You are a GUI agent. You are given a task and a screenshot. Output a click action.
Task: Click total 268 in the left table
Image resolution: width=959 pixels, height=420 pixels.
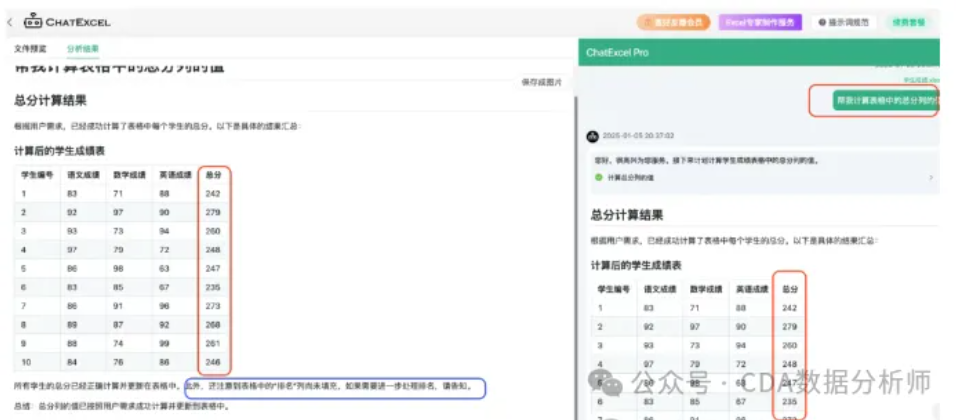pyautogui.click(x=213, y=325)
